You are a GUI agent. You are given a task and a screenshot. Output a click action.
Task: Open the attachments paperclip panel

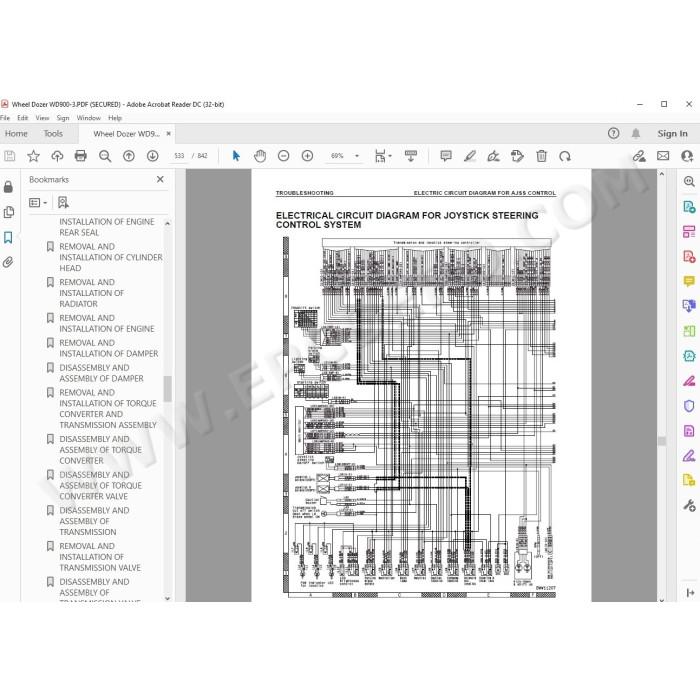(8, 262)
